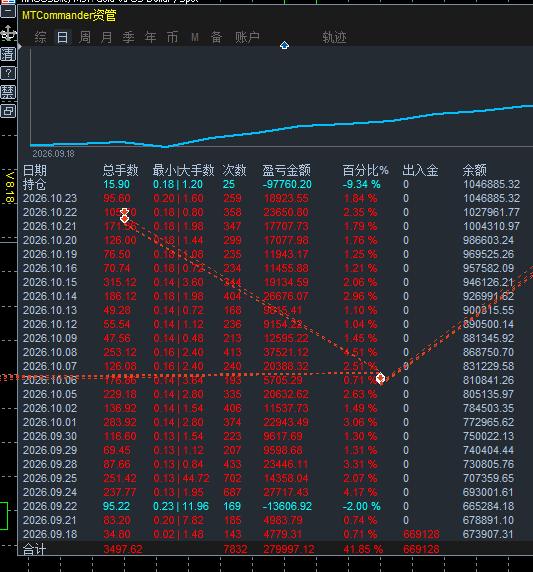Click lots 315.12 in the 2026.10.15 row
The image size is (533, 572).
[x=120, y=282]
